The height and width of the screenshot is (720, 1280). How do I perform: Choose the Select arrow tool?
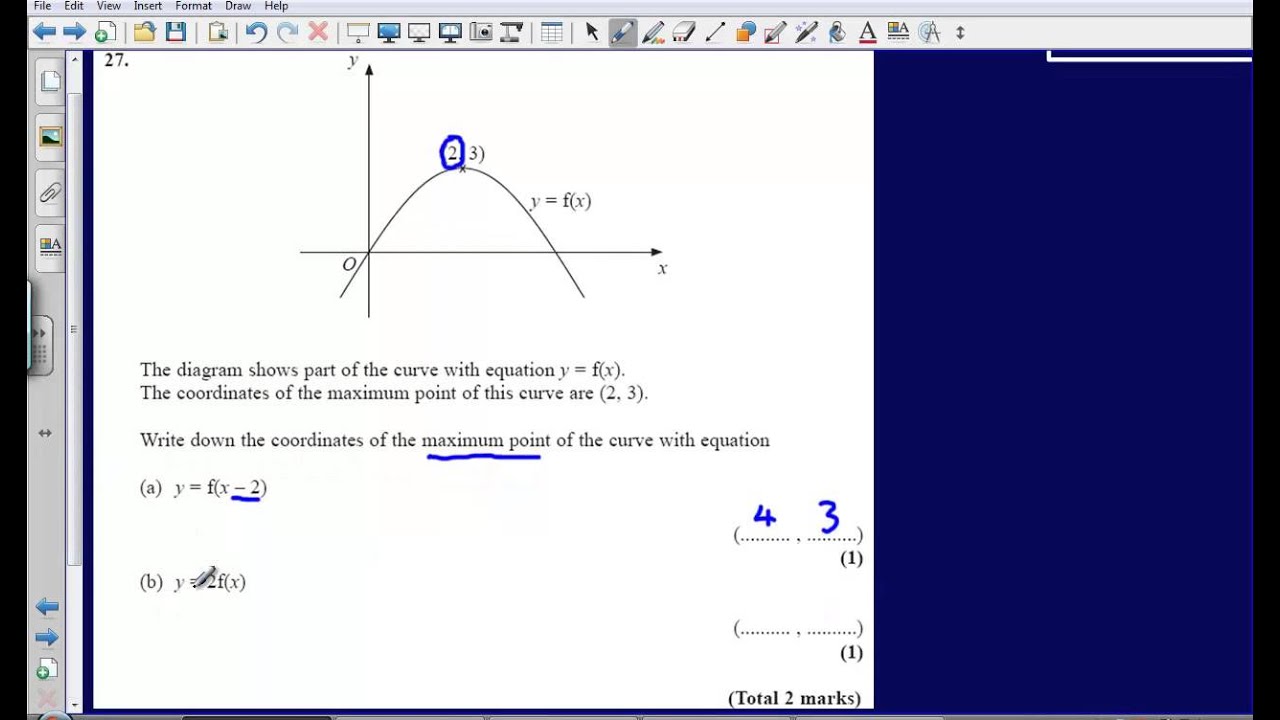click(591, 32)
